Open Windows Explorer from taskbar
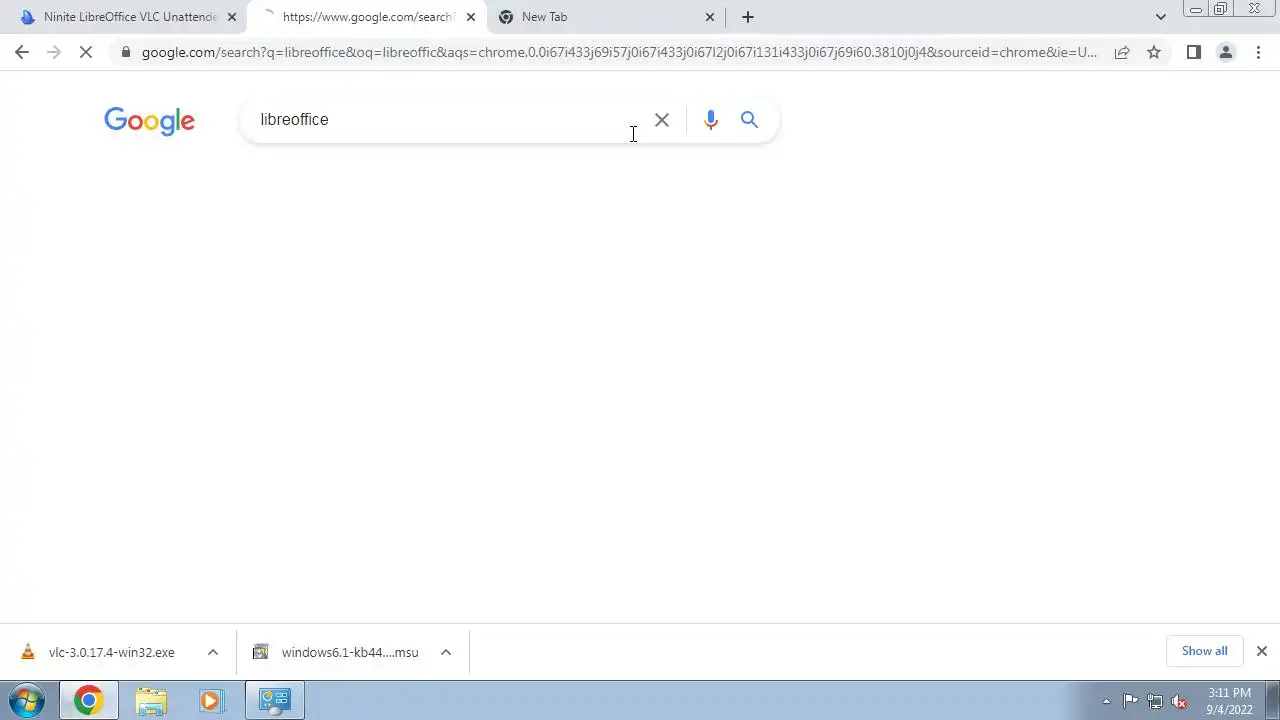 [x=150, y=701]
